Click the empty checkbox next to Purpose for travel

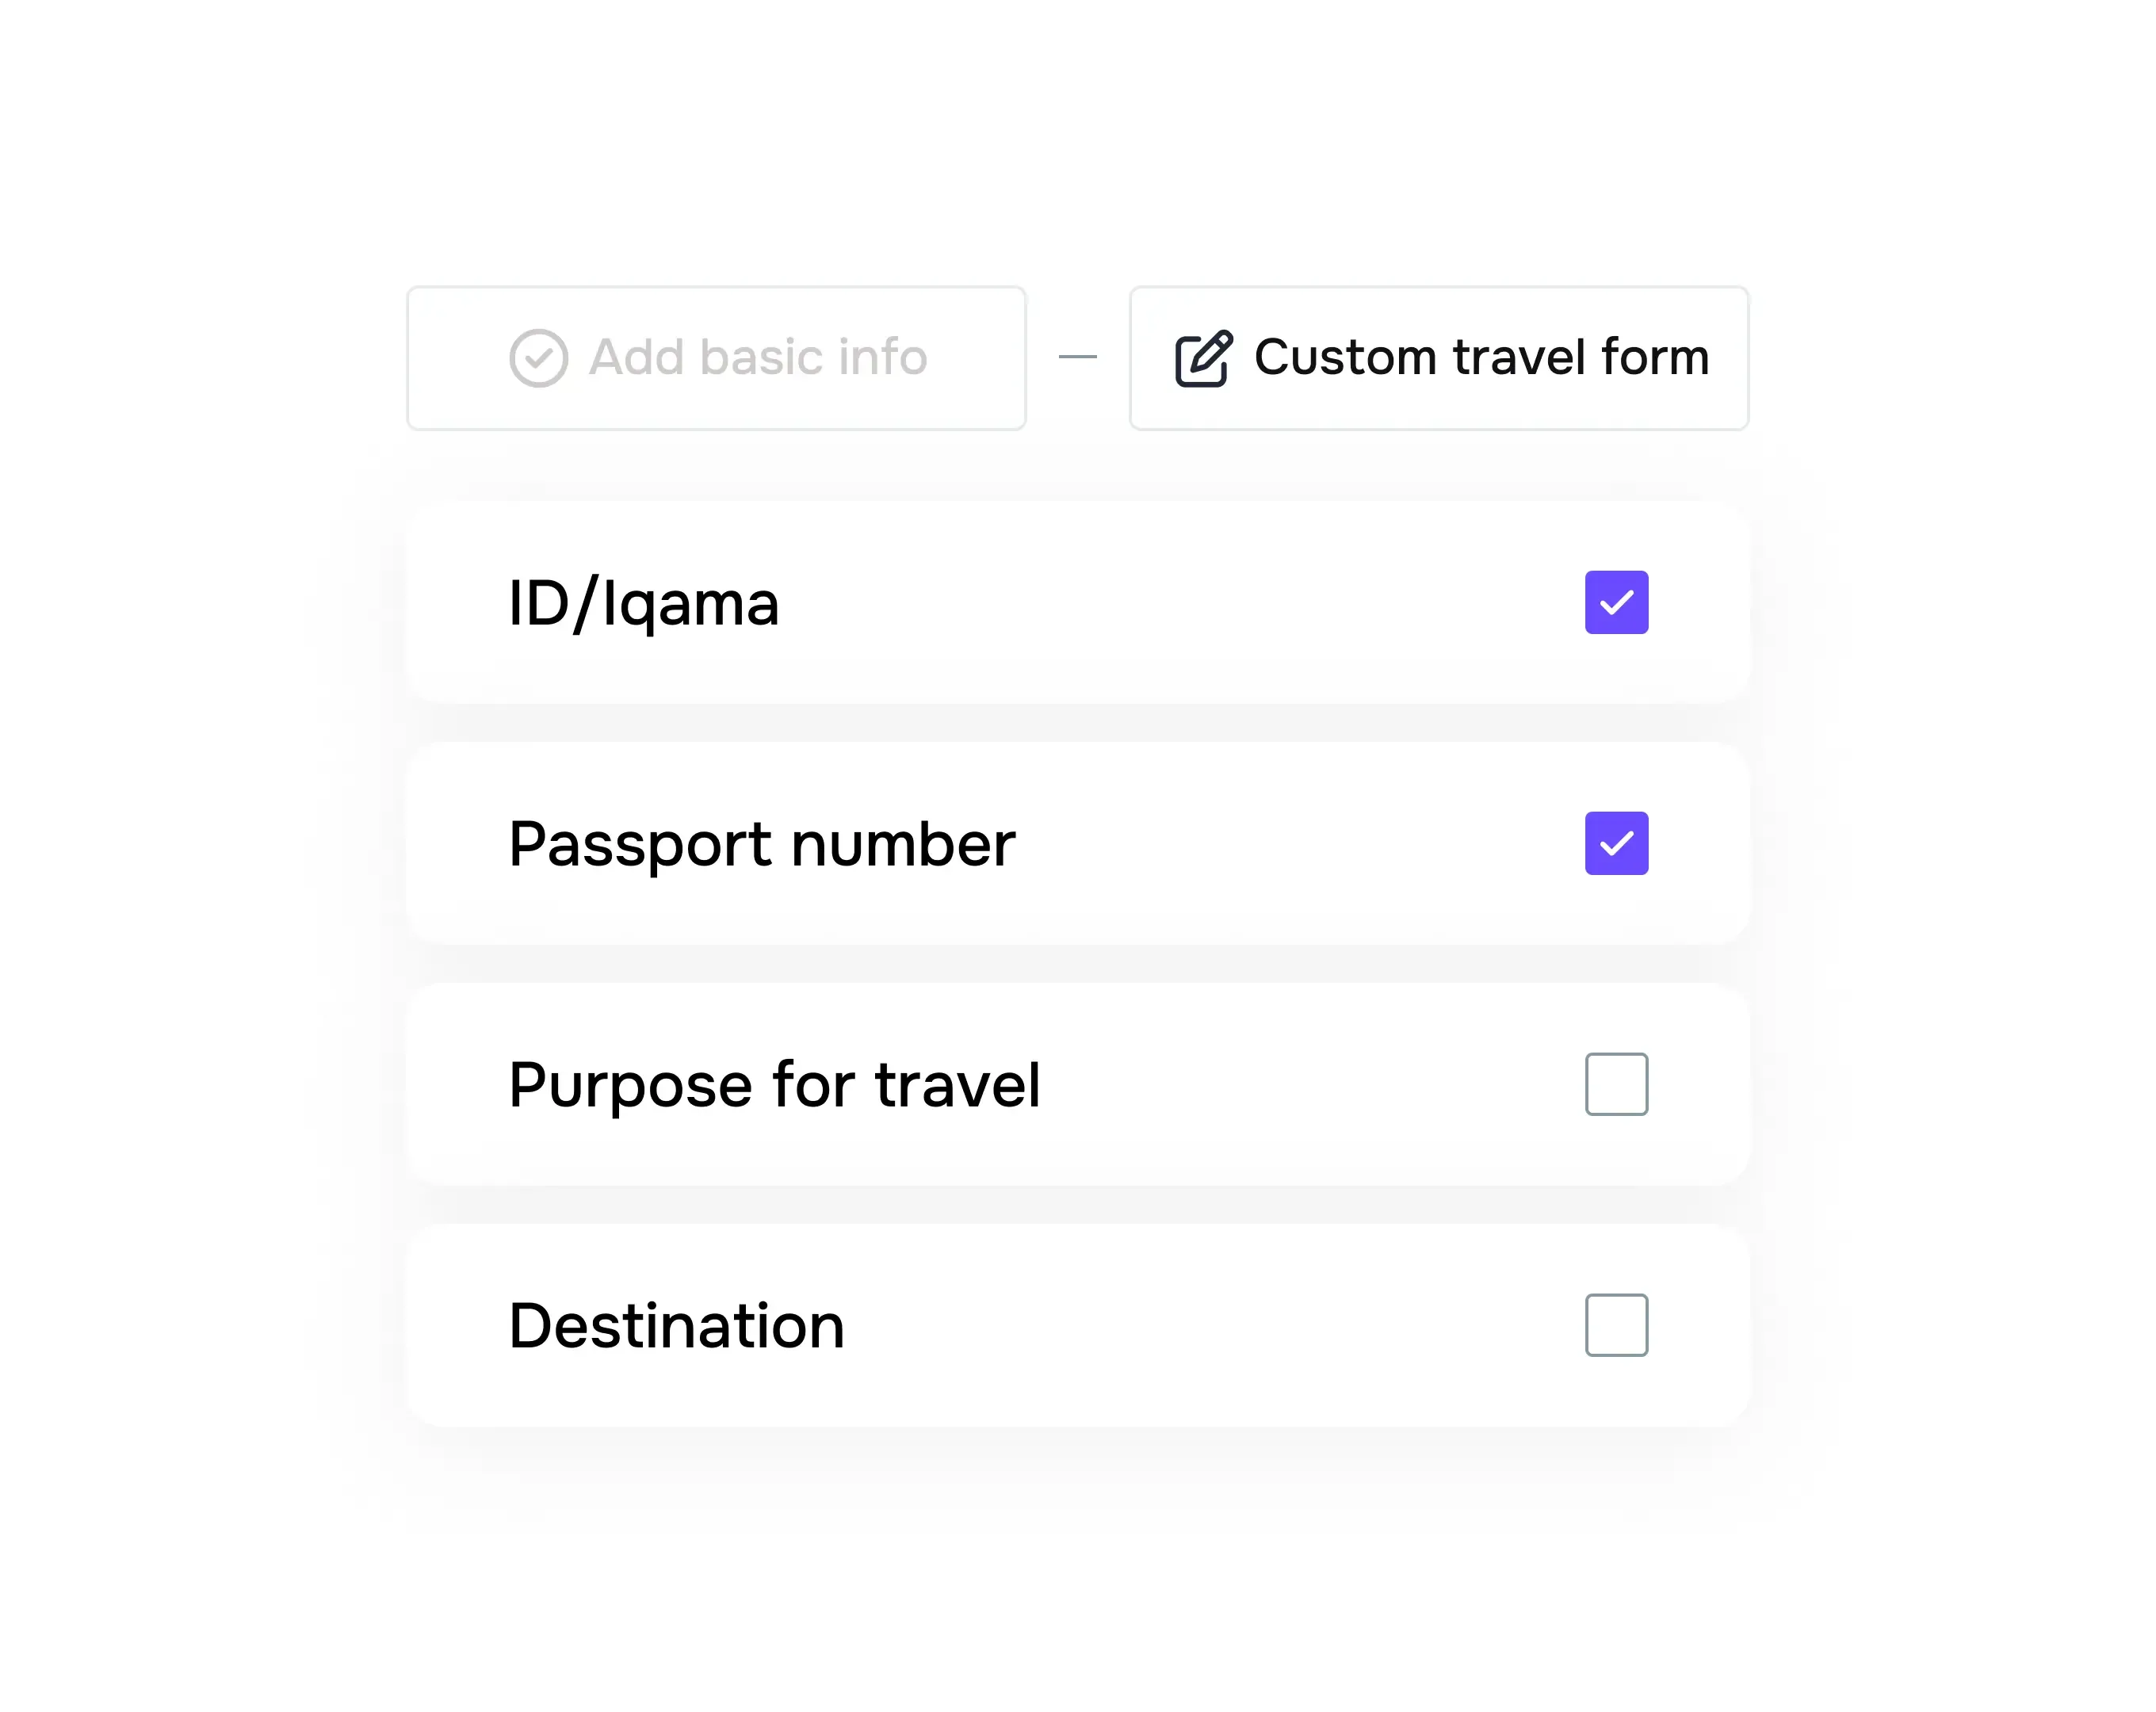coord(1616,1083)
